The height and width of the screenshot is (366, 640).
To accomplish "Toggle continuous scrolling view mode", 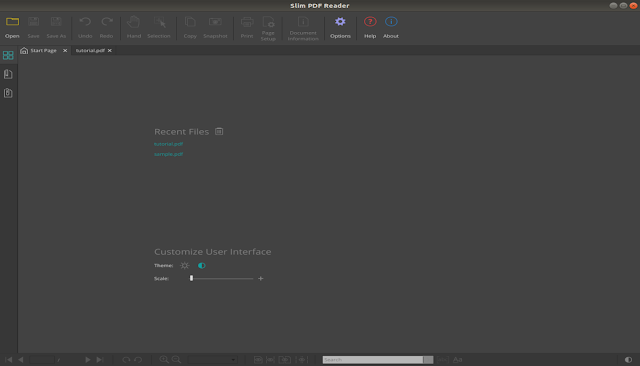I will click(x=302, y=359).
